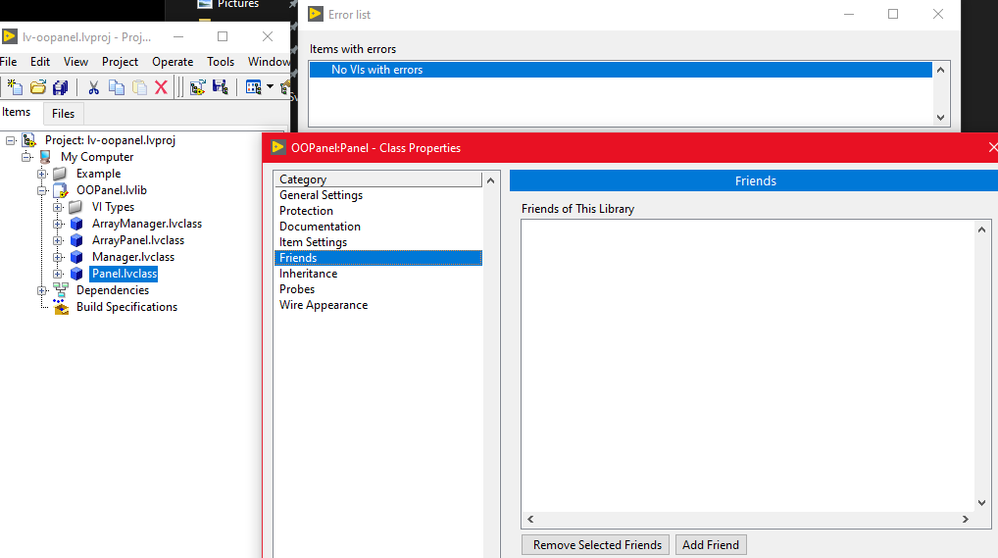The image size is (998, 558).
Task: Select 'No VIs with errors' row
Action: (x=621, y=69)
